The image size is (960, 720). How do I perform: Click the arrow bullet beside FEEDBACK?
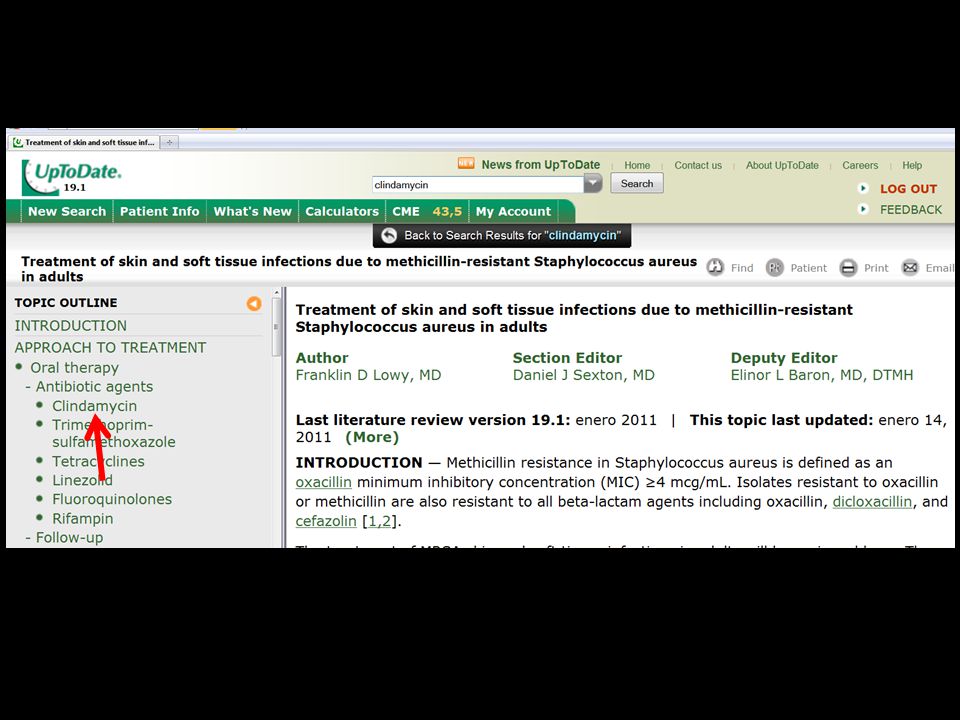coord(863,209)
